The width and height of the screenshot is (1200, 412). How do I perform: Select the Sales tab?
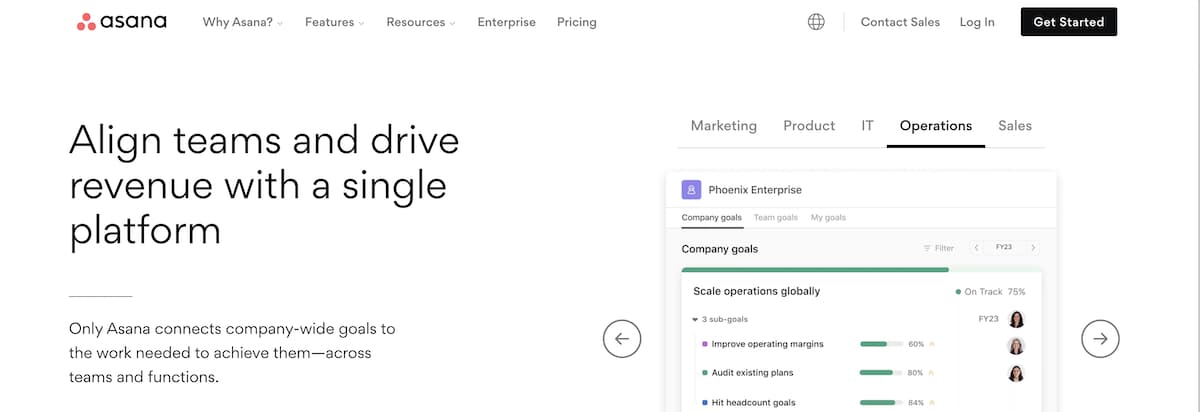1015,126
